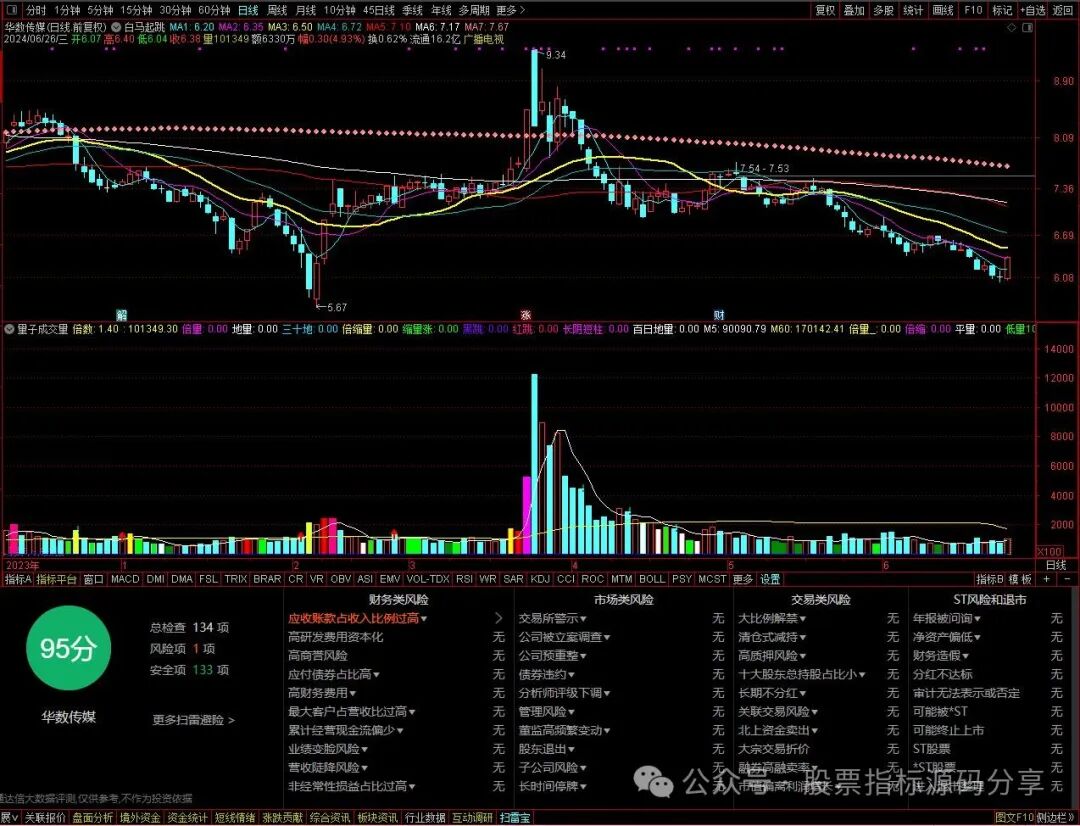Open the 盘面分析 bottom tab
This screenshot has height=826, width=1080.
(93, 818)
